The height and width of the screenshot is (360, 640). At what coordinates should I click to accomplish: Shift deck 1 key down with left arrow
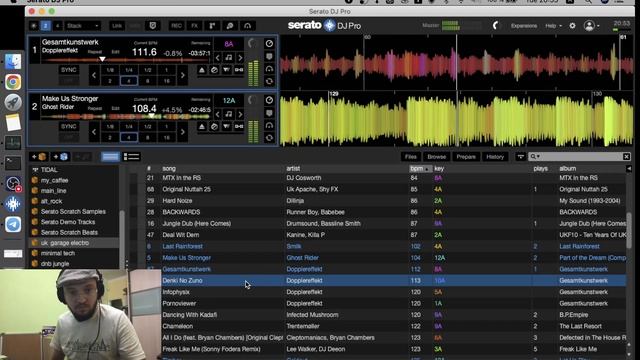coord(218,58)
